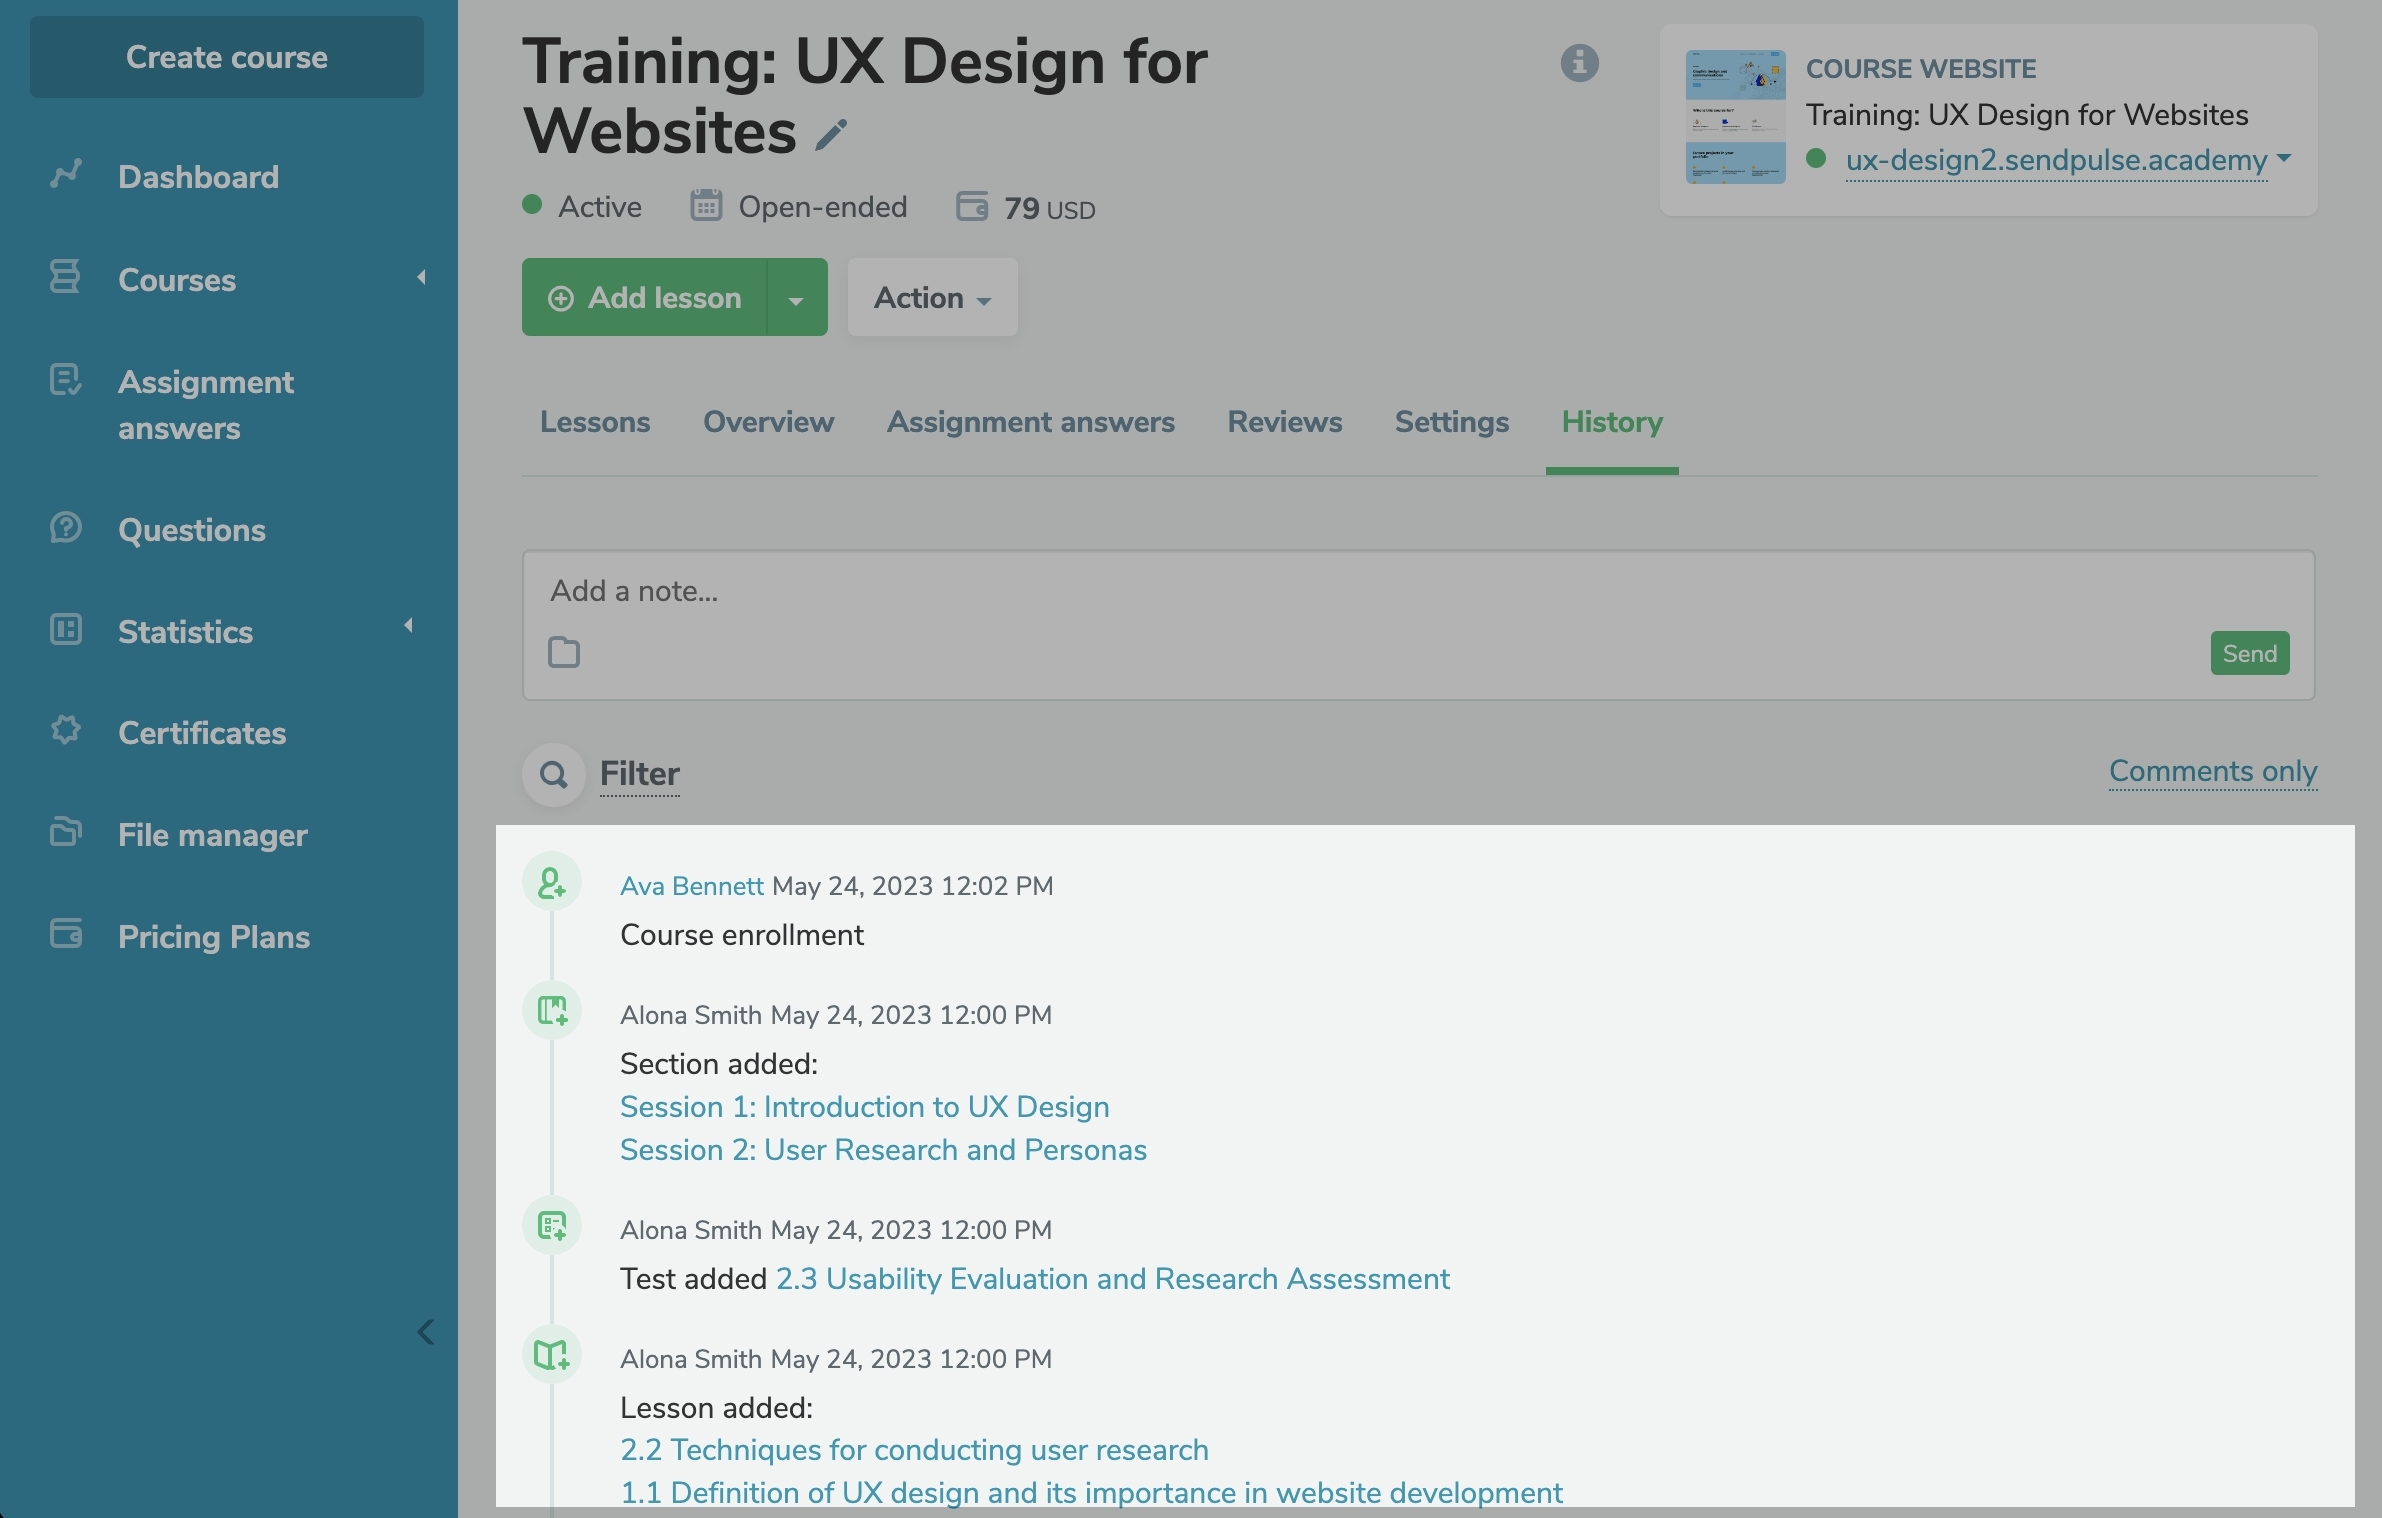This screenshot has width=2382, height=1518.
Task: Click the attach file folder icon in note box
Action: pyautogui.click(x=564, y=652)
